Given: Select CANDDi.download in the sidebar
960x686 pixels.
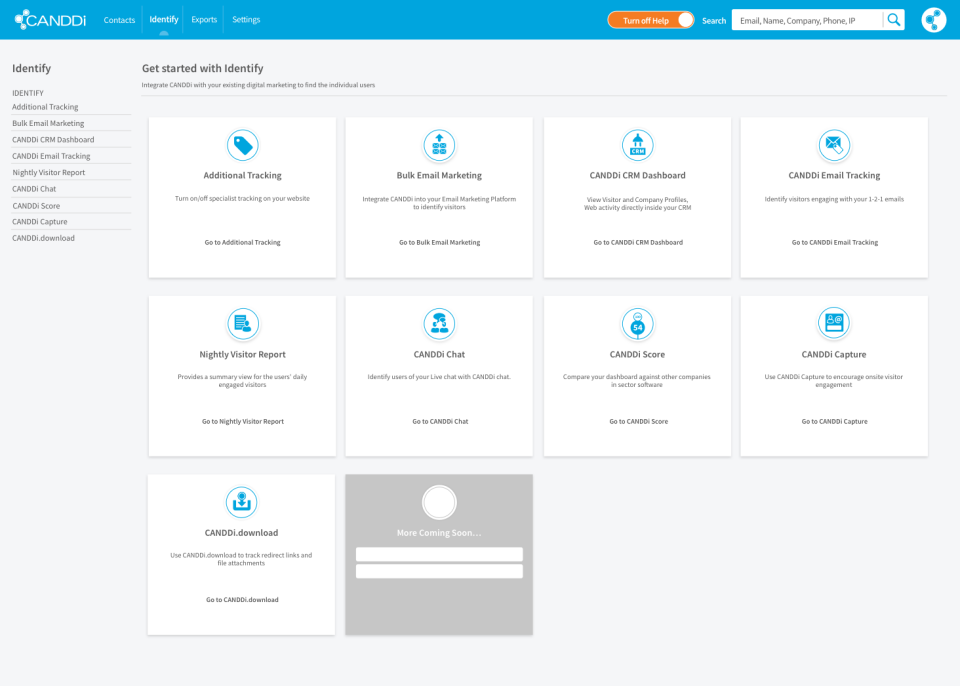Looking at the screenshot, I should coord(43,238).
